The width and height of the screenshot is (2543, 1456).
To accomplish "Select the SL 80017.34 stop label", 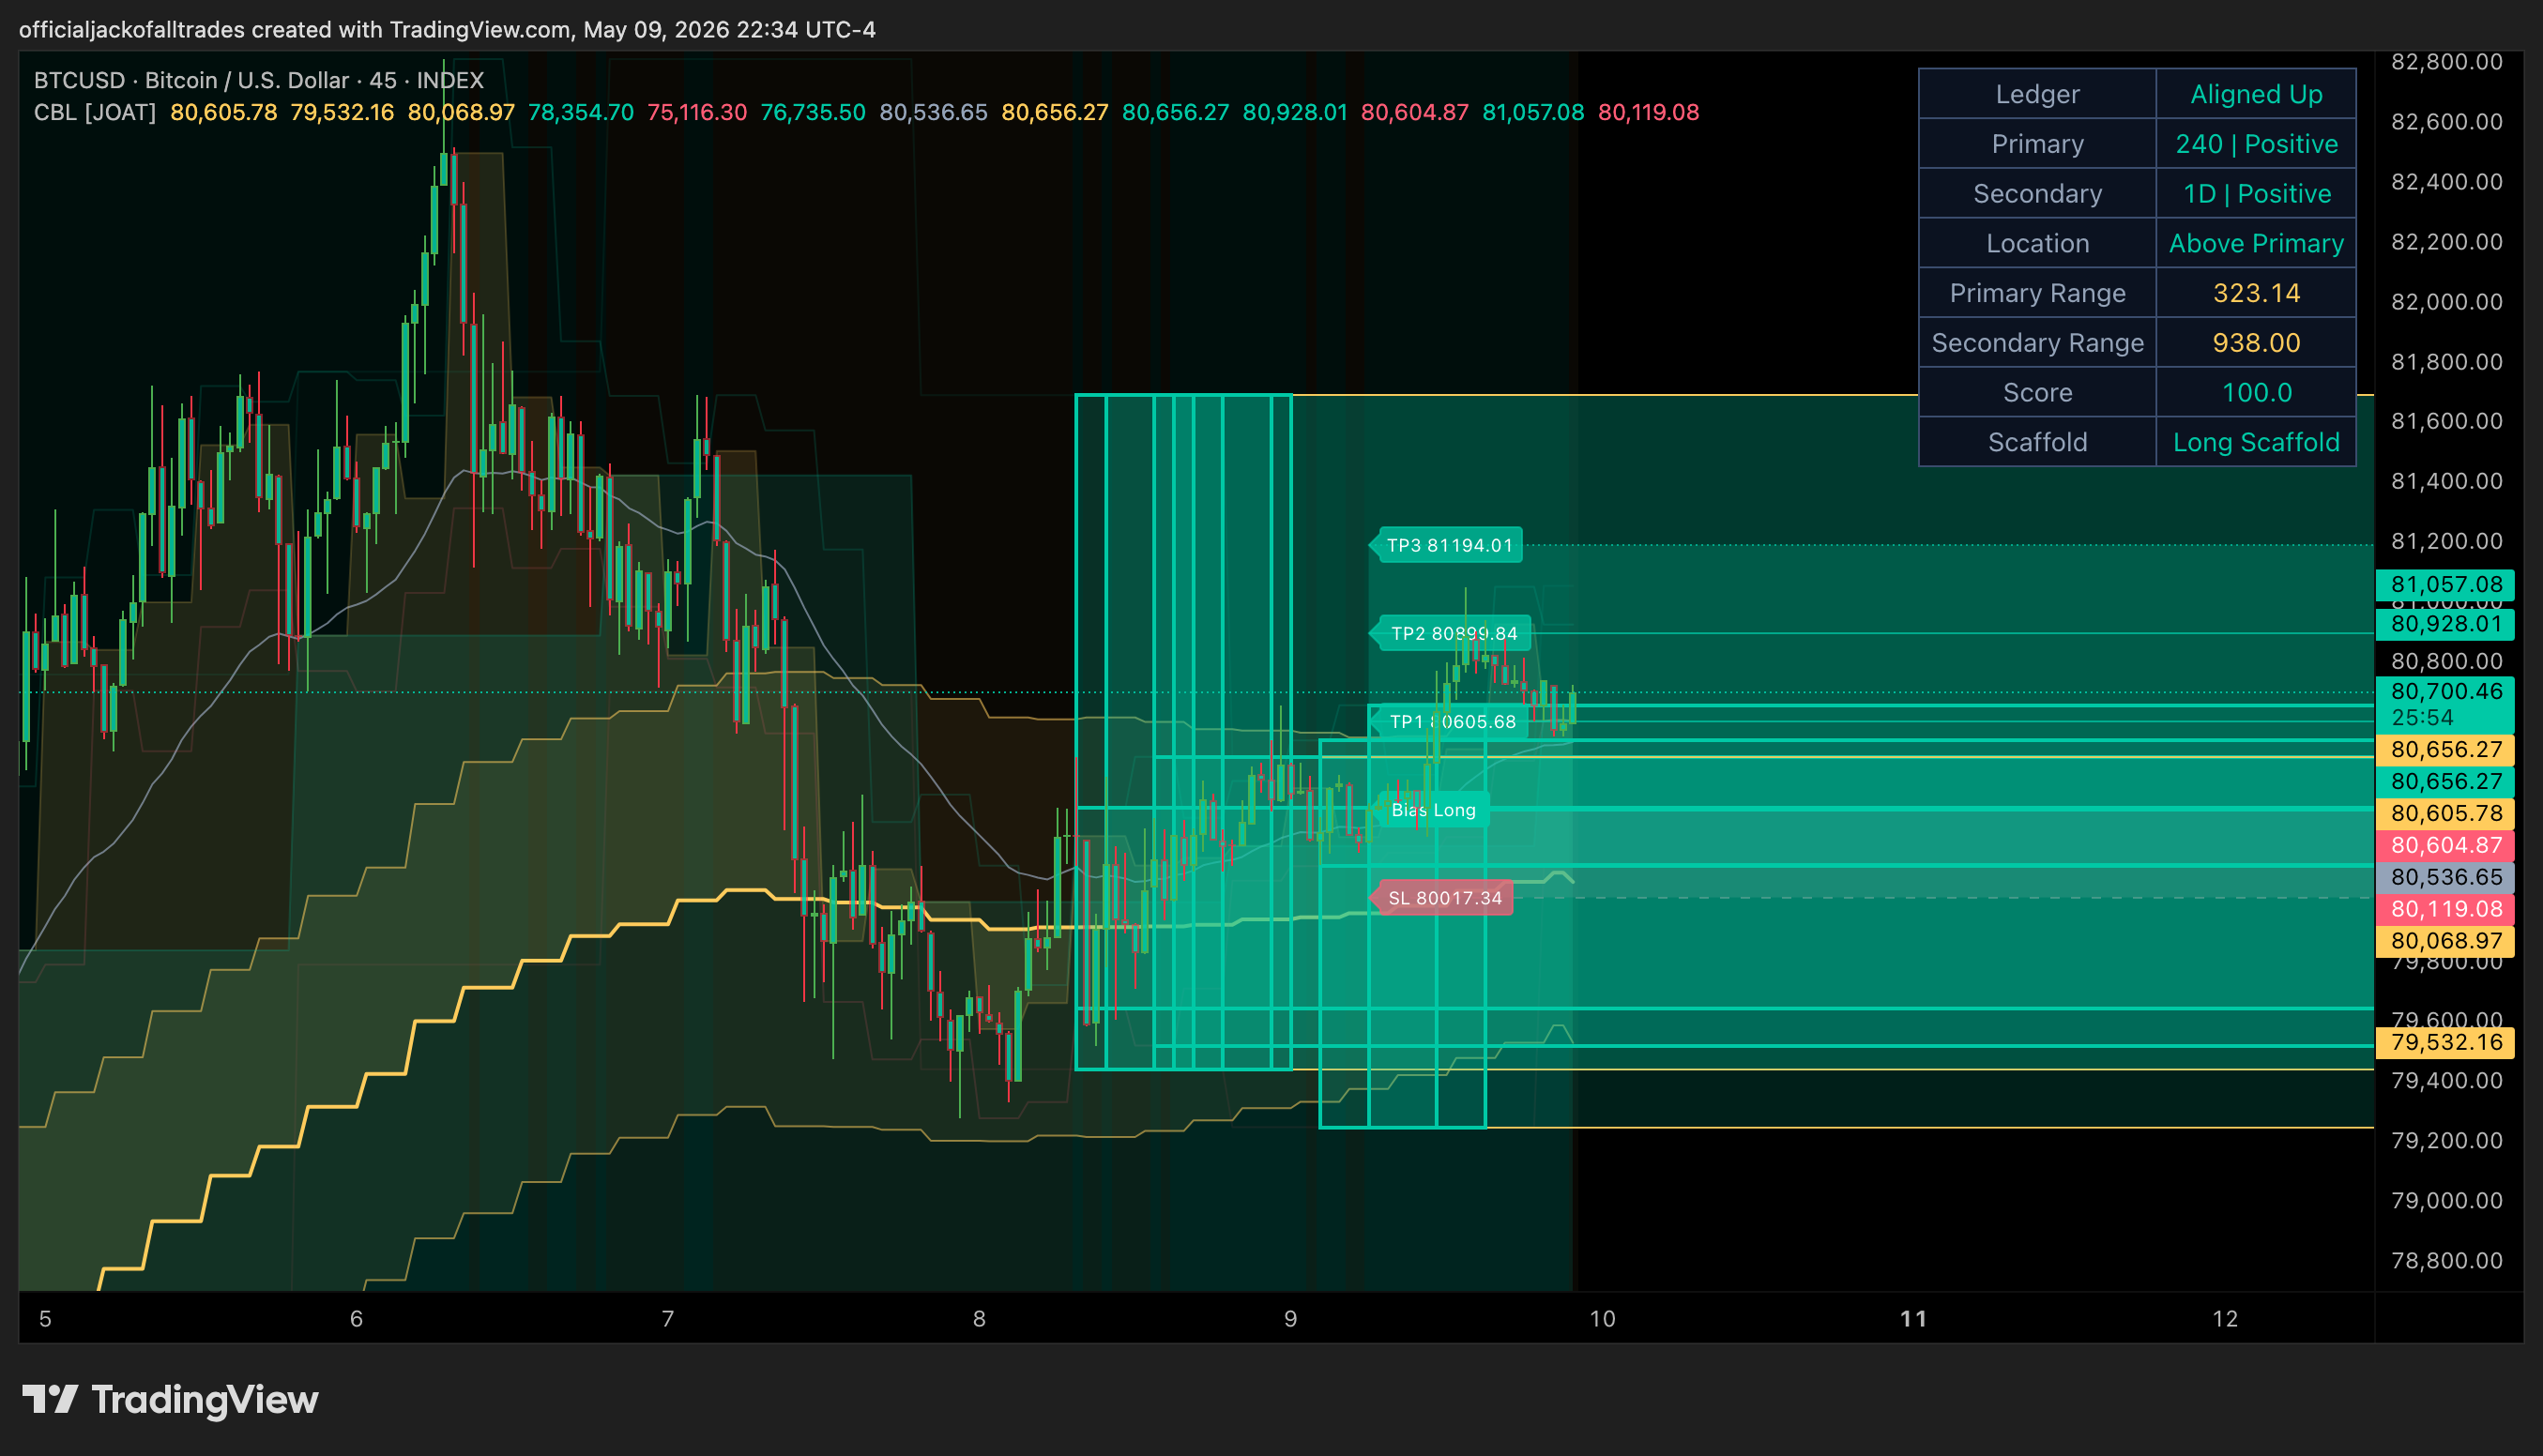I will (1442, 898).
